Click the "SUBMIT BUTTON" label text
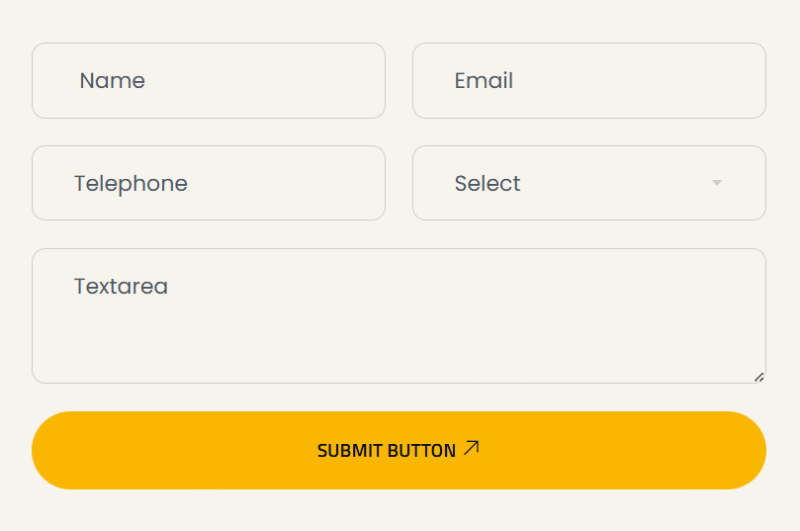 point(386,451)
